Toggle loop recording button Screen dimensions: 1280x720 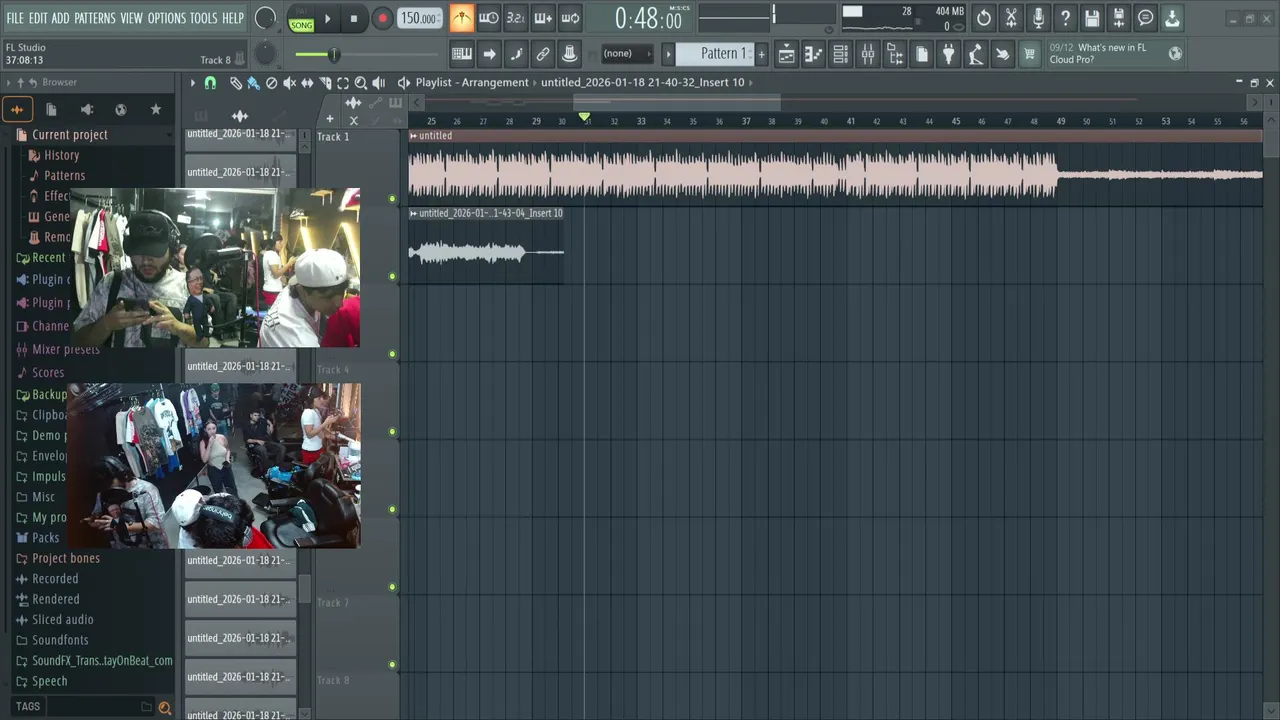(x=570, y=18)
